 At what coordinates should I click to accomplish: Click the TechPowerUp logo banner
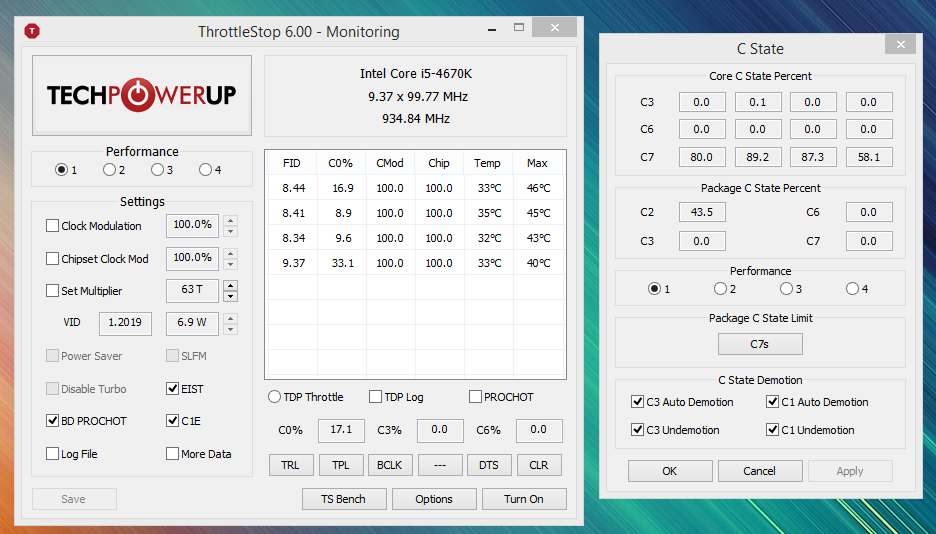pyautogui.click(x=141, y=95)
